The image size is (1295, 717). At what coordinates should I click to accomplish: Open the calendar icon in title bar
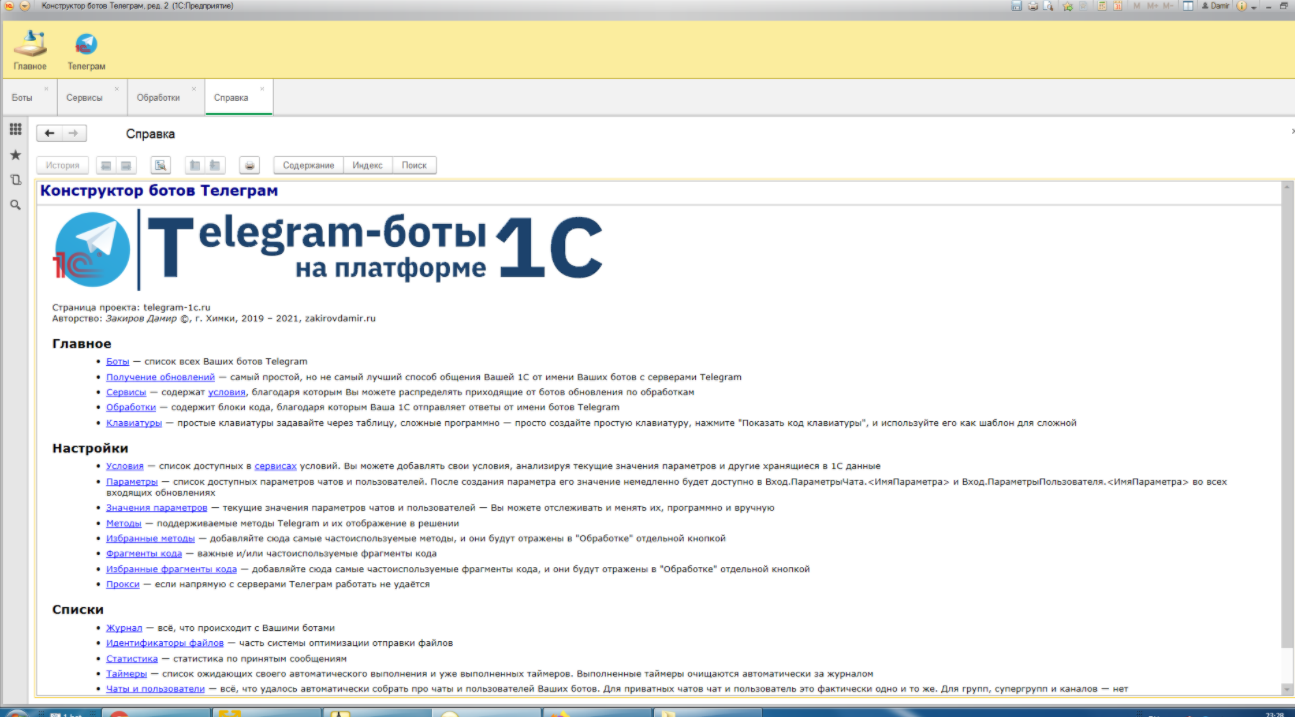coord(1118,6)
